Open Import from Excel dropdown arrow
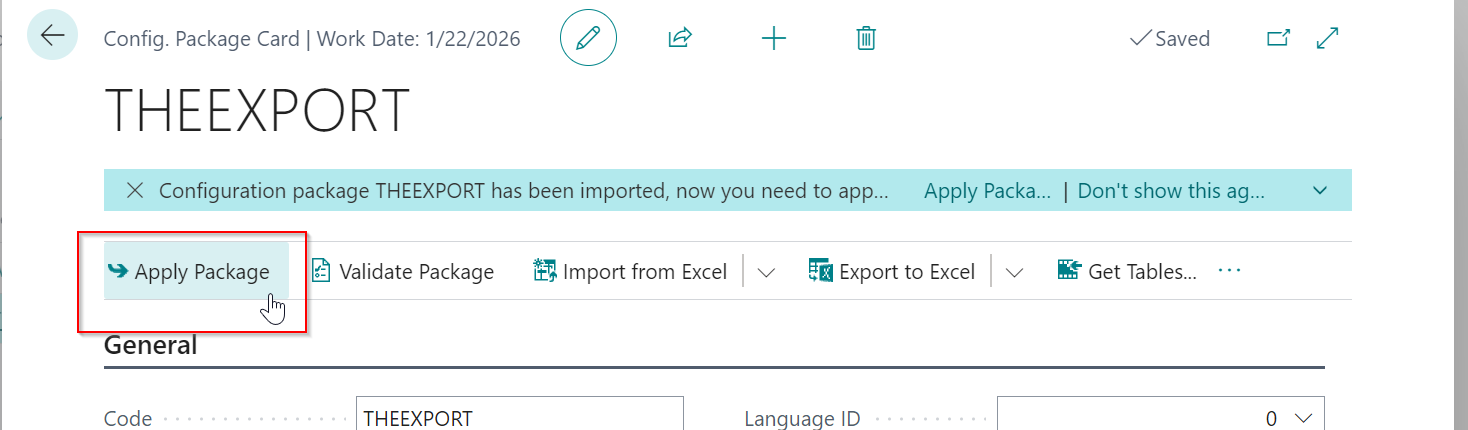1468x430 pixels. pyautogui.click(x=766, y=272)
